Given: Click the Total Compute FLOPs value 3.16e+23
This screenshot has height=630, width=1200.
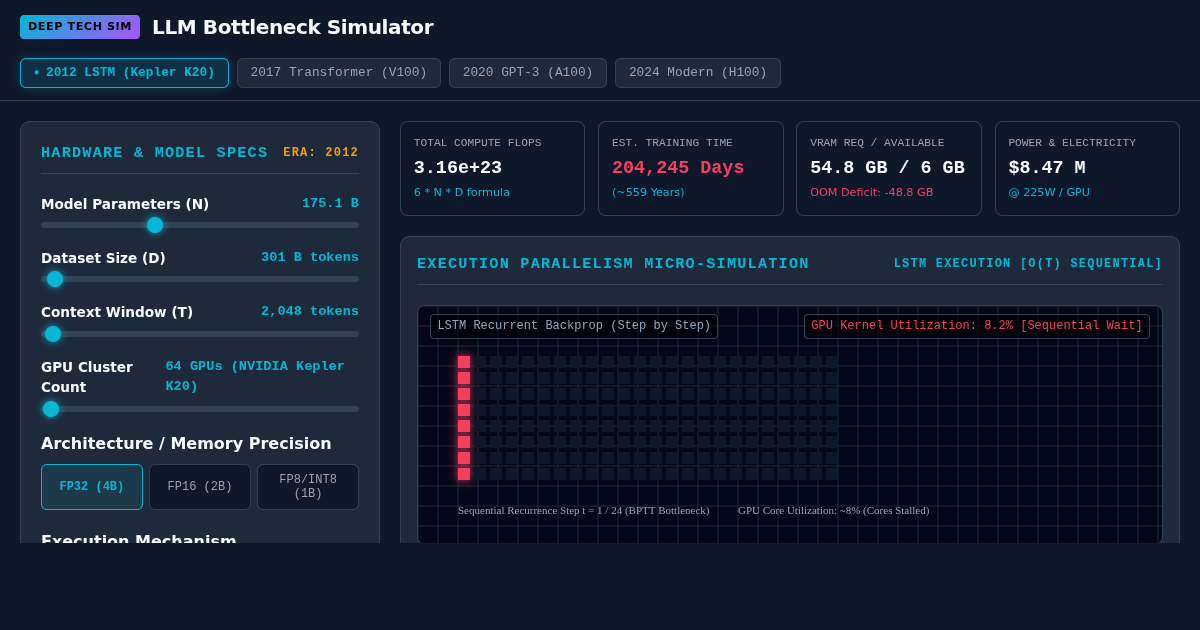Looking at the screenshot, I should coord(458,168).
